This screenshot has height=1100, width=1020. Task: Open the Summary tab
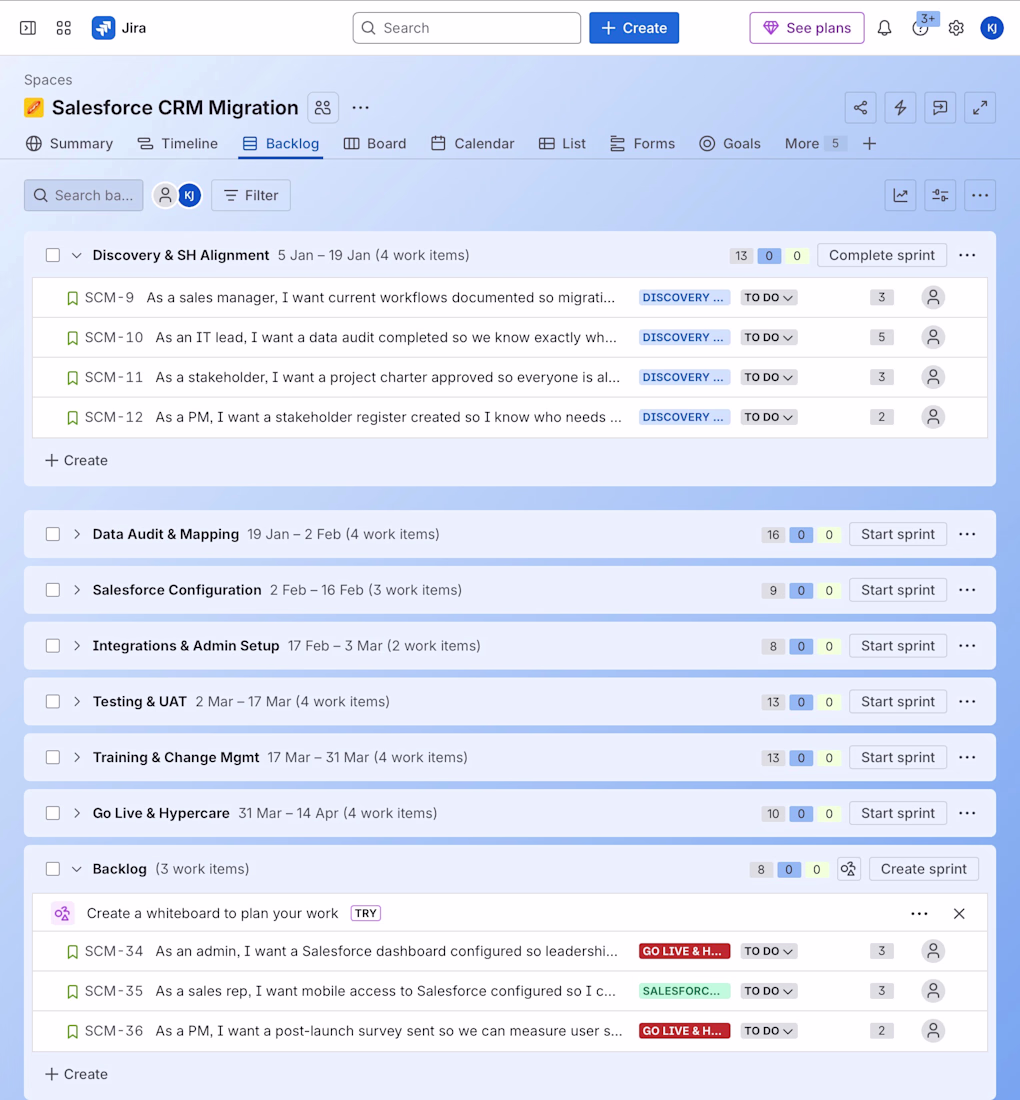[69, 144]
